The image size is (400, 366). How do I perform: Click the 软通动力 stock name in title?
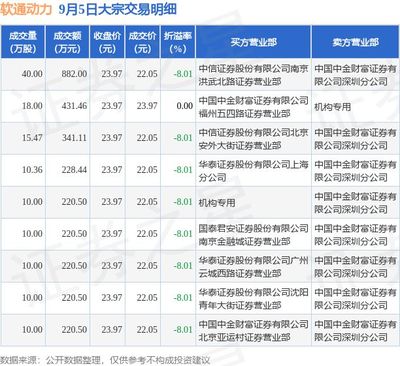26,9
